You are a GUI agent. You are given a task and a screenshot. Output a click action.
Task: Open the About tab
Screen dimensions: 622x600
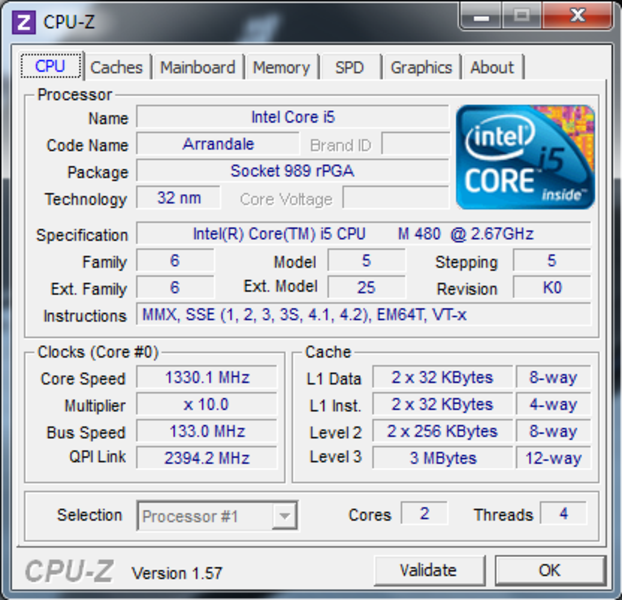(492, 67)
